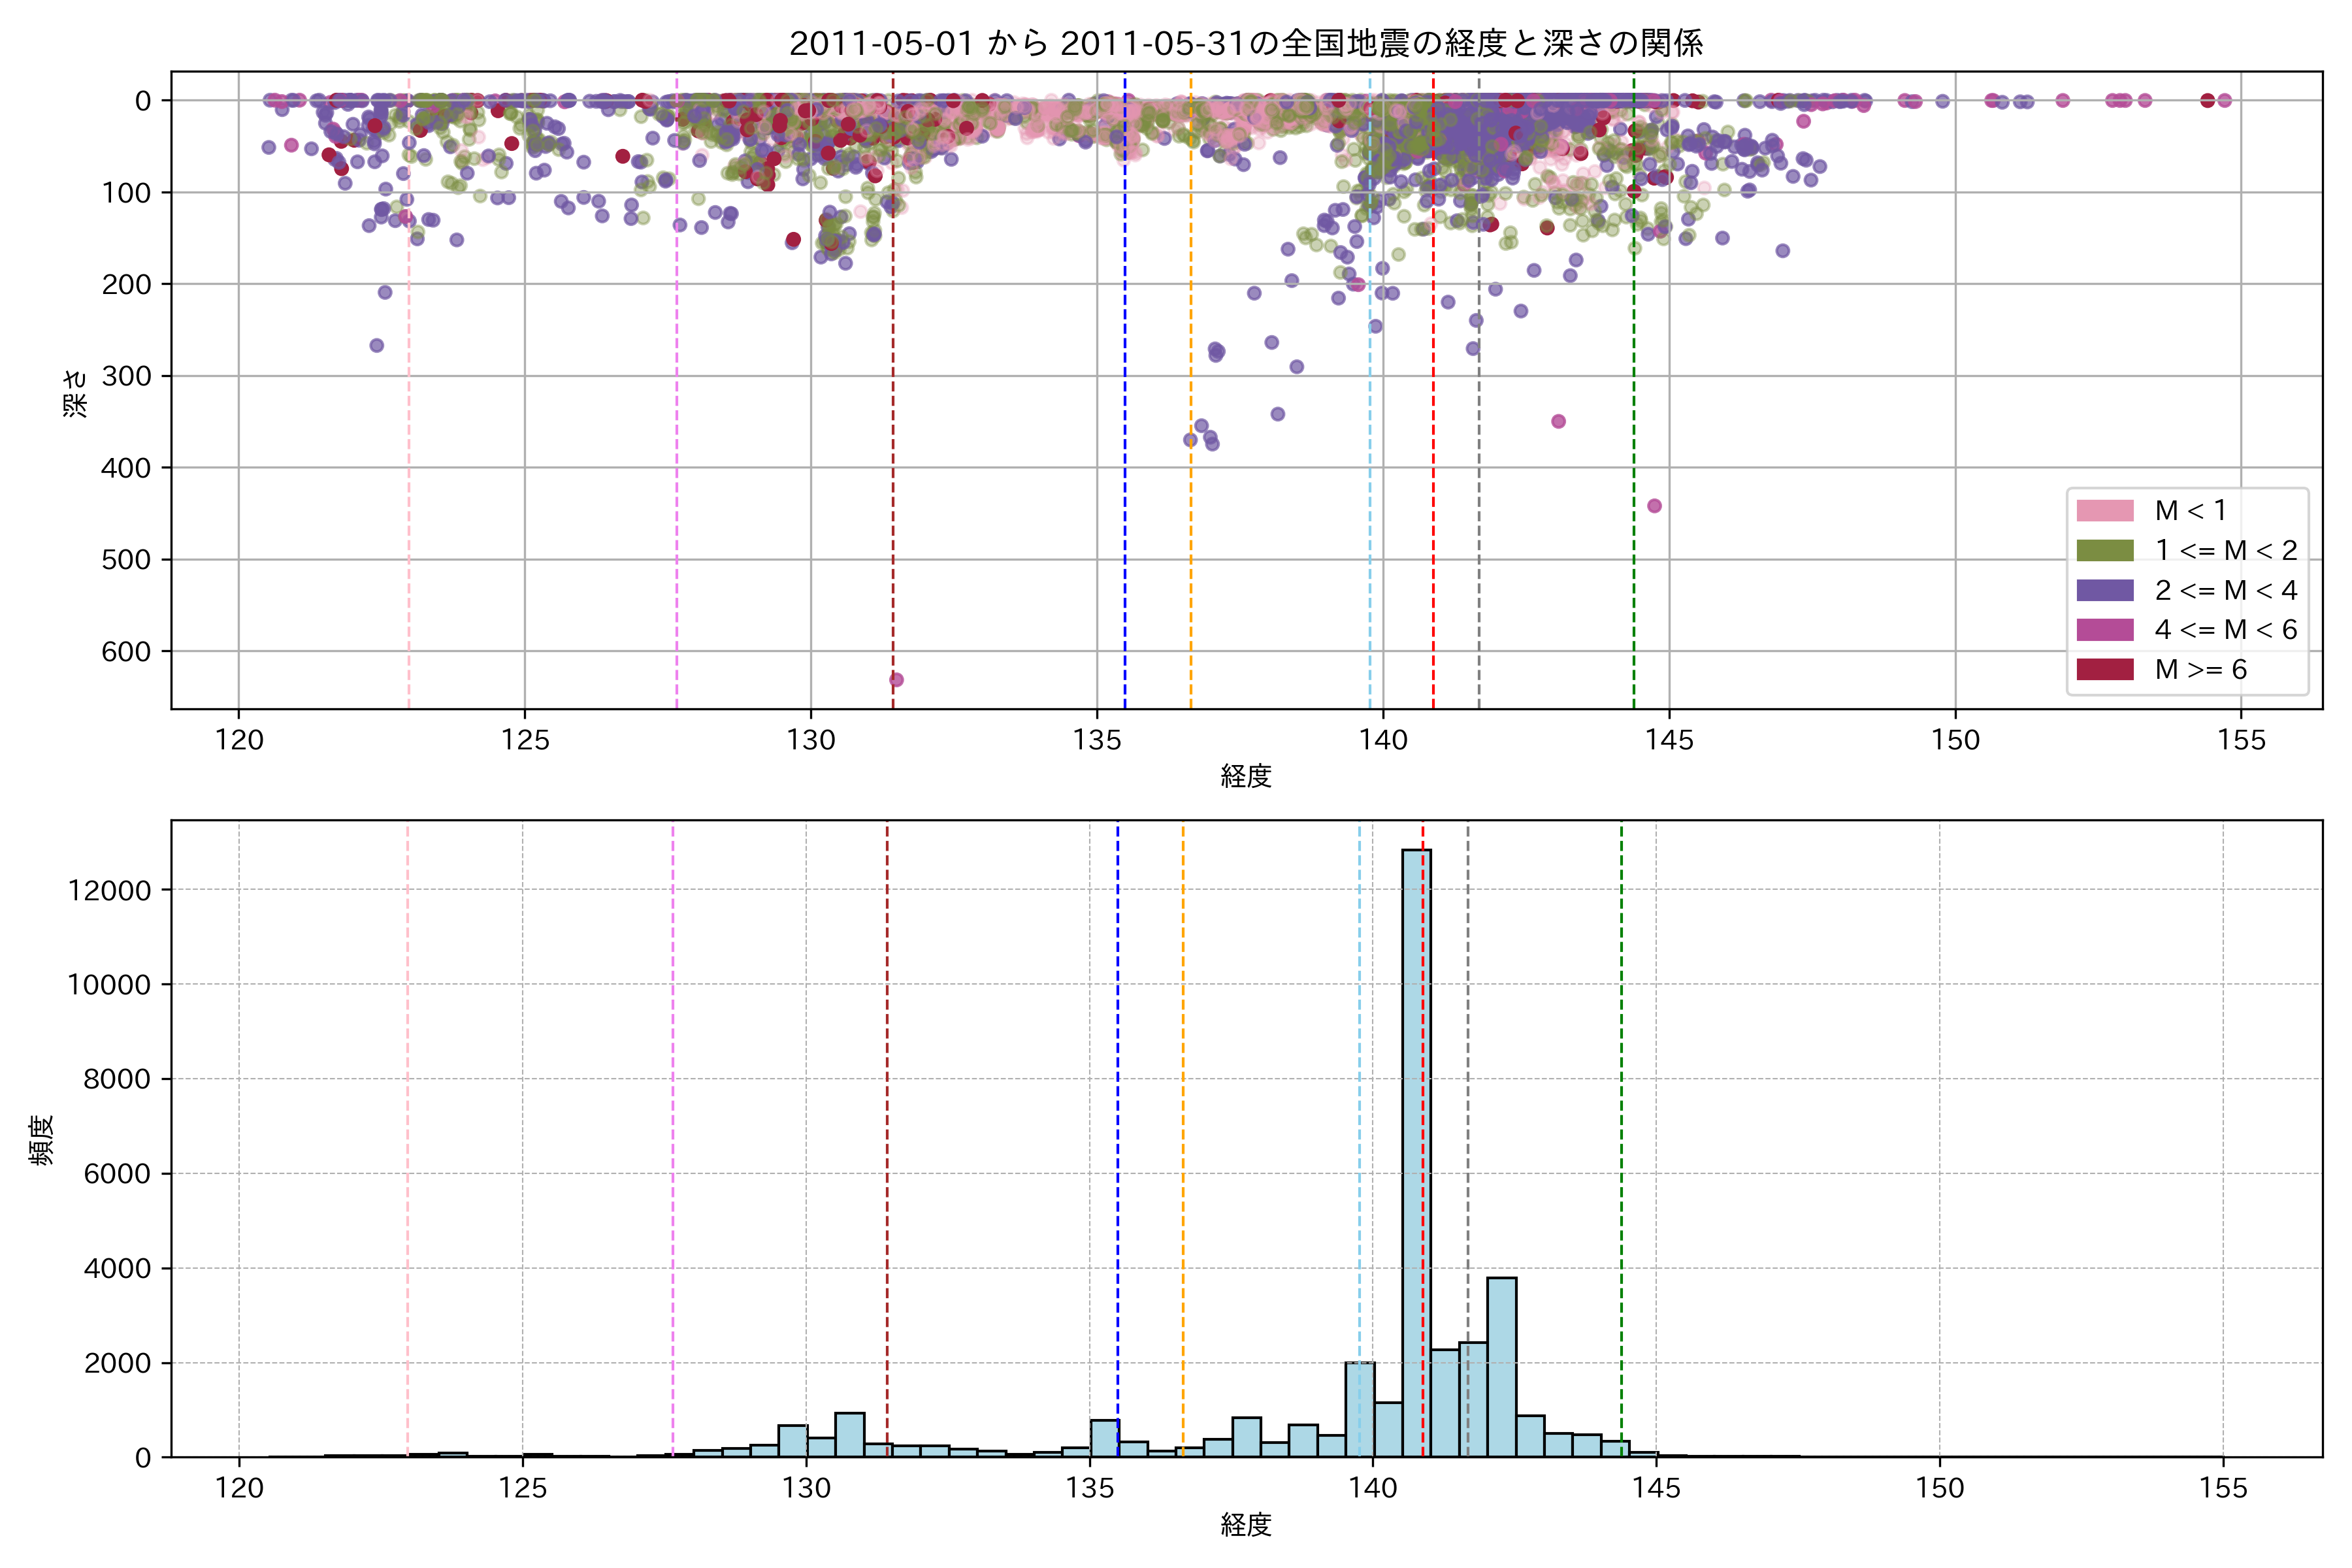
Task: Click the magenta point near depth 350
Action: click(x=1558, y=421)
